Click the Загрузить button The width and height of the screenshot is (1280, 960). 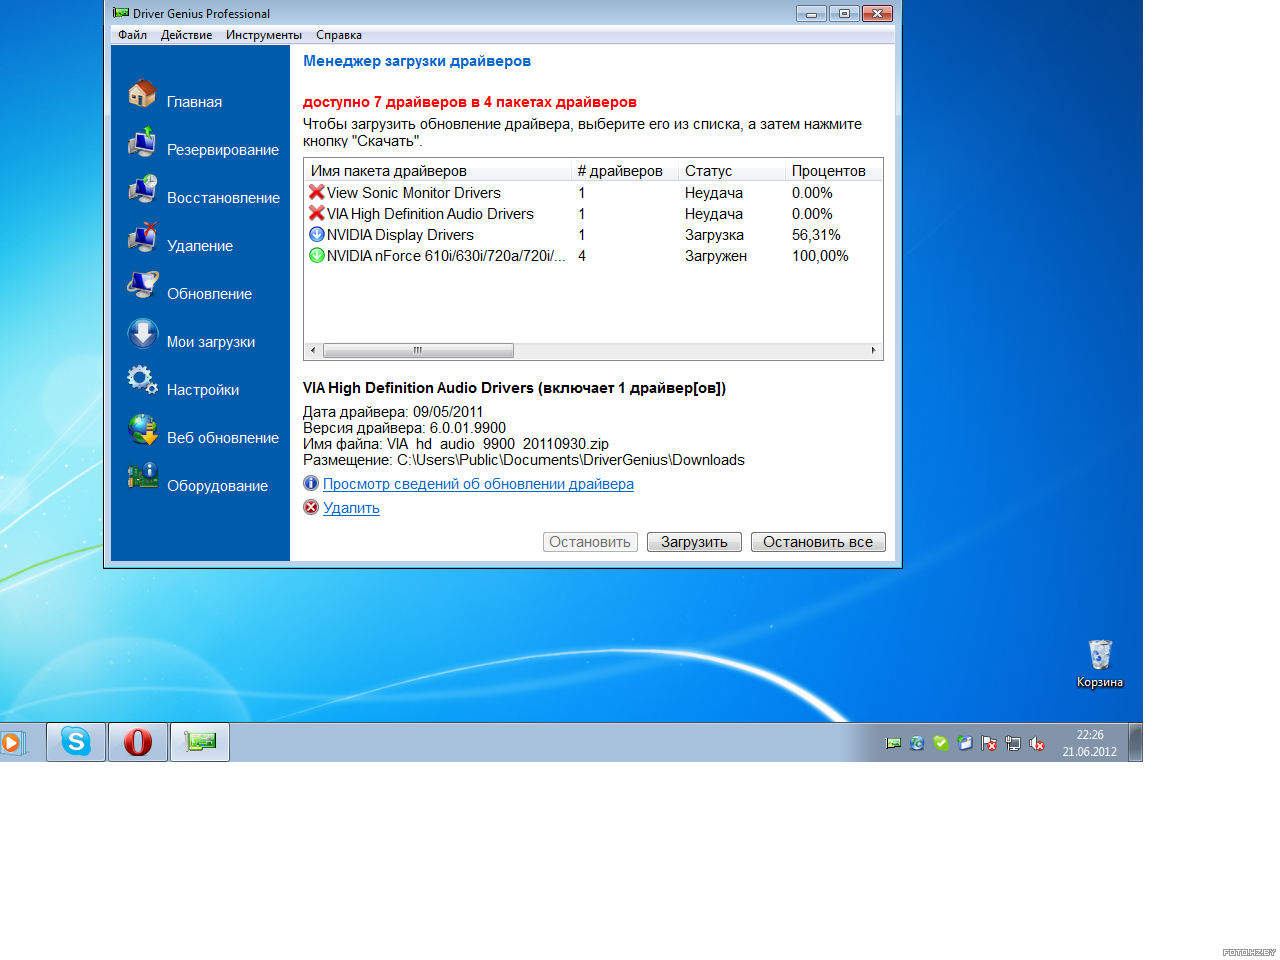(x=694, y=542)
